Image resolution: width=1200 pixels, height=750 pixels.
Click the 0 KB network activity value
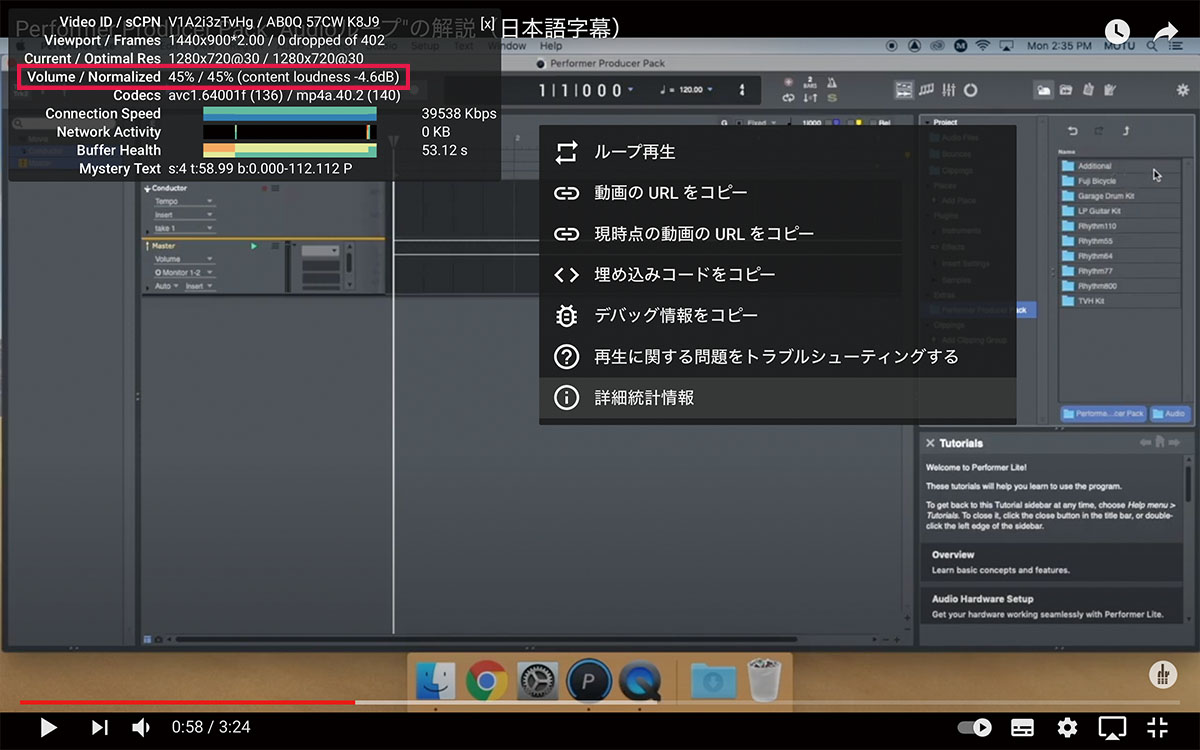[x=436, y=132]
